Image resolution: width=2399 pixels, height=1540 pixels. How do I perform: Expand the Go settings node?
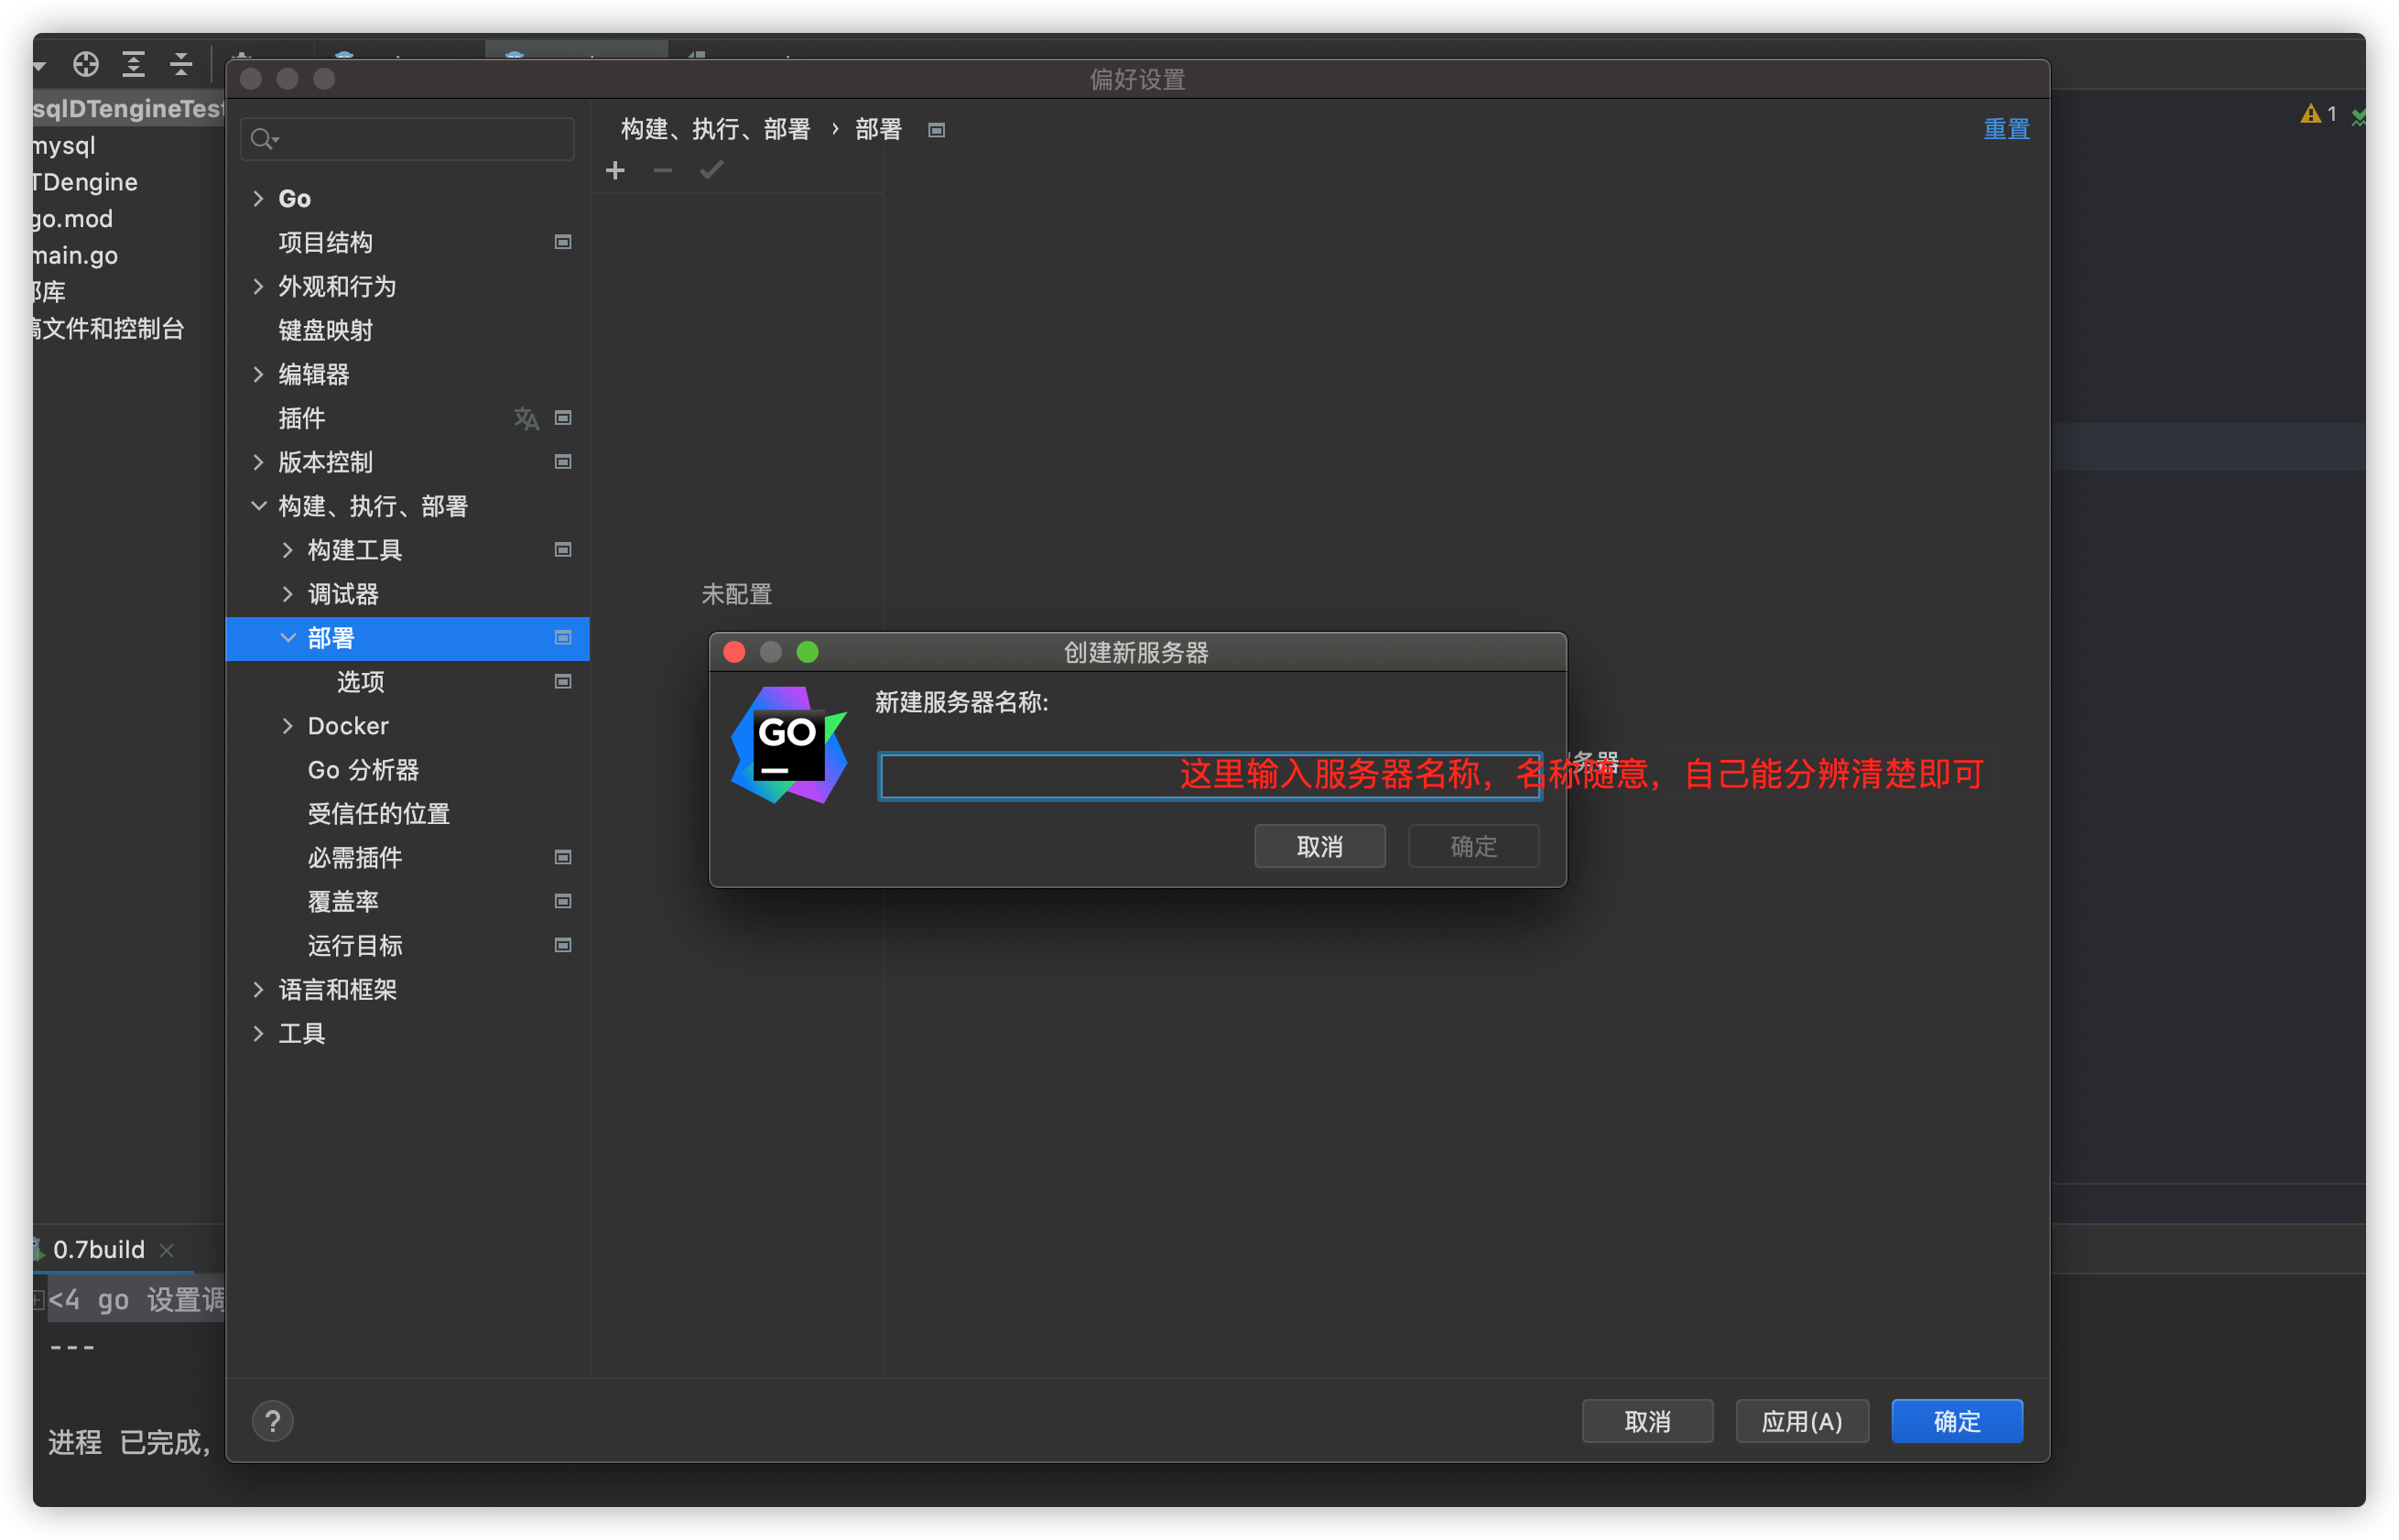click(x=258, y=199)
